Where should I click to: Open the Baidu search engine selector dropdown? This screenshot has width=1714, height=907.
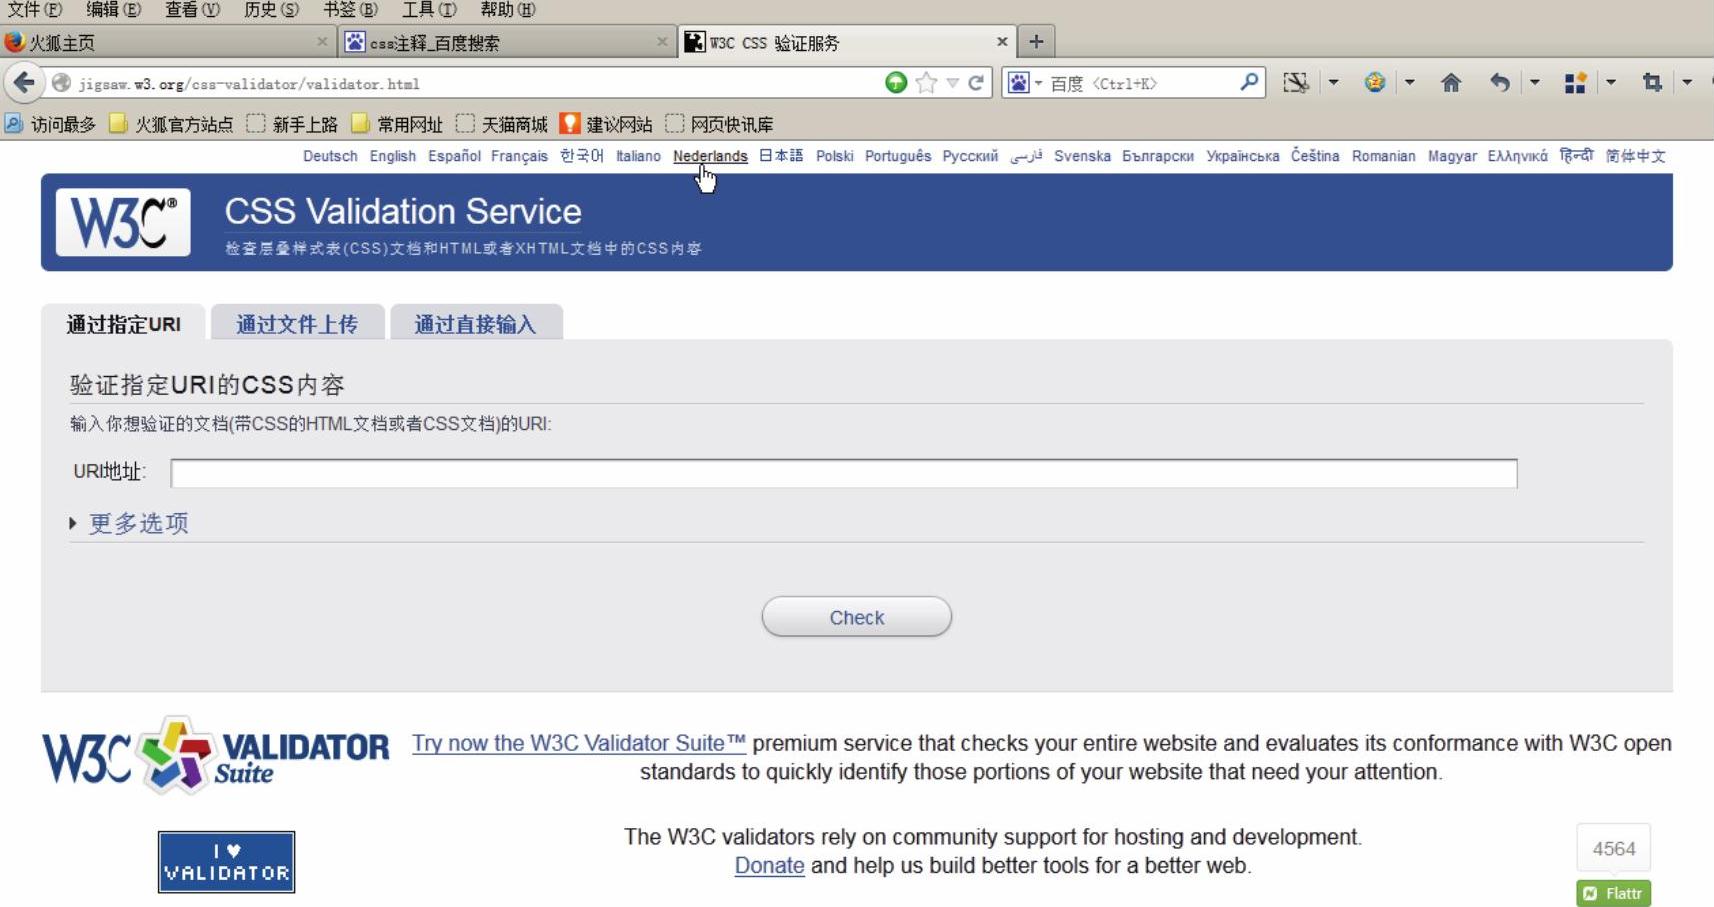pos(1024,83)
